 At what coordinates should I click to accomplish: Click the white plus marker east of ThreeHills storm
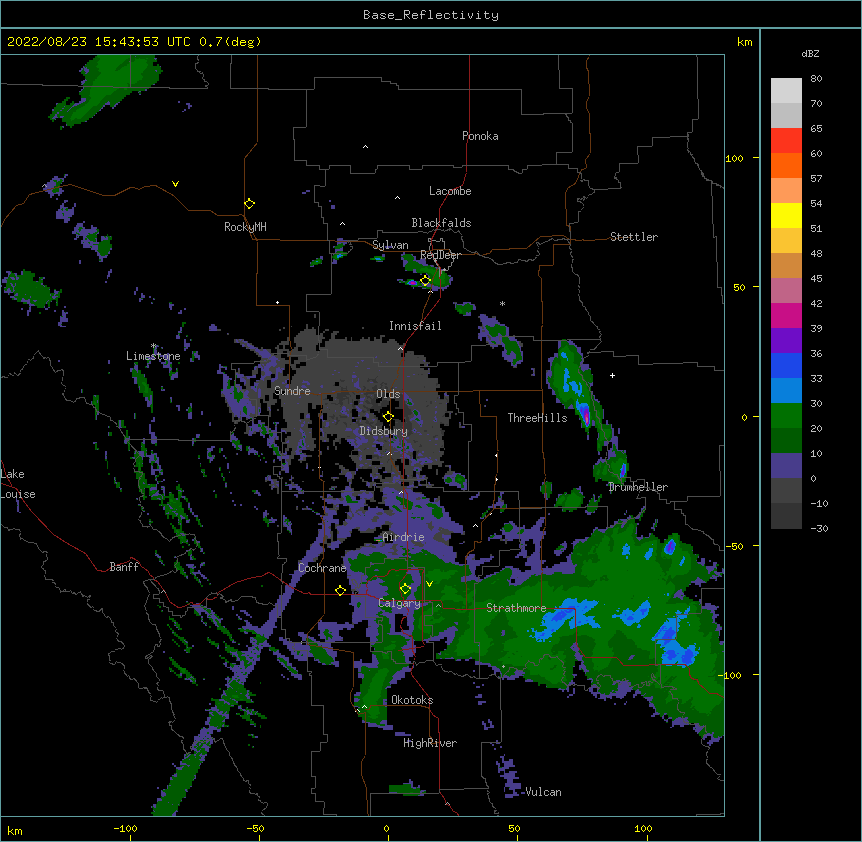coord(612,375)
